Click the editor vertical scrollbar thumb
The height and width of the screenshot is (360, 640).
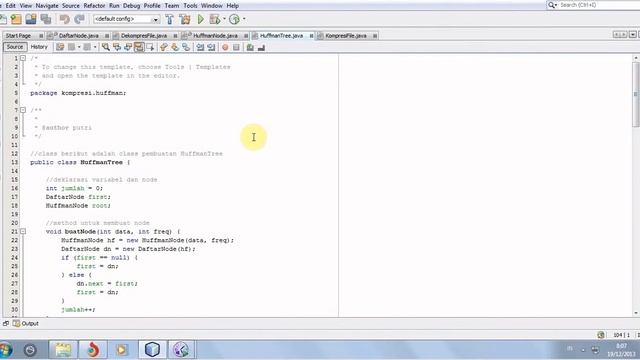pyautogui.click(x=636, y=95)
